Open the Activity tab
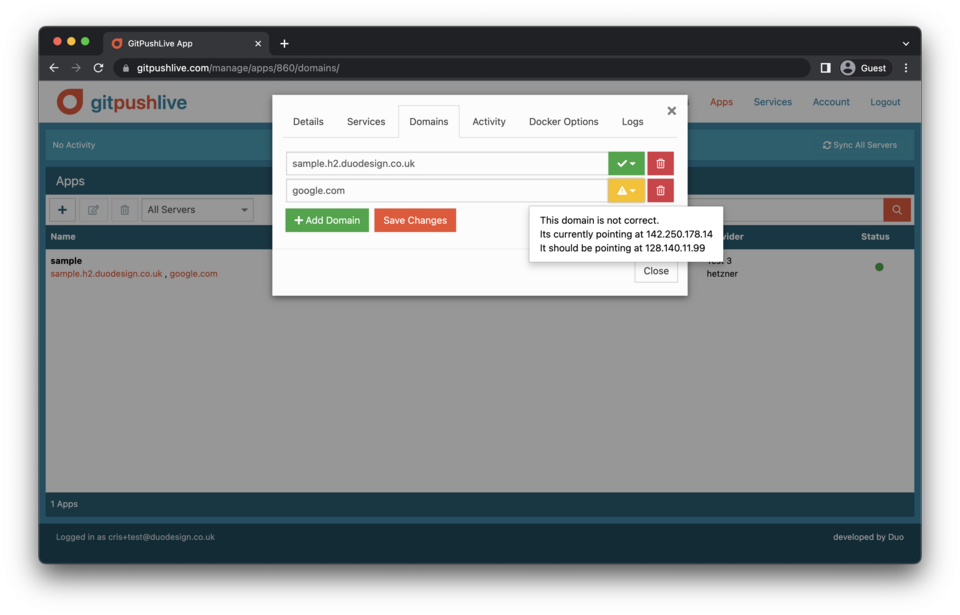Image resolution: width=960 pixels, height=615 pixels. [x=489, y=121]
